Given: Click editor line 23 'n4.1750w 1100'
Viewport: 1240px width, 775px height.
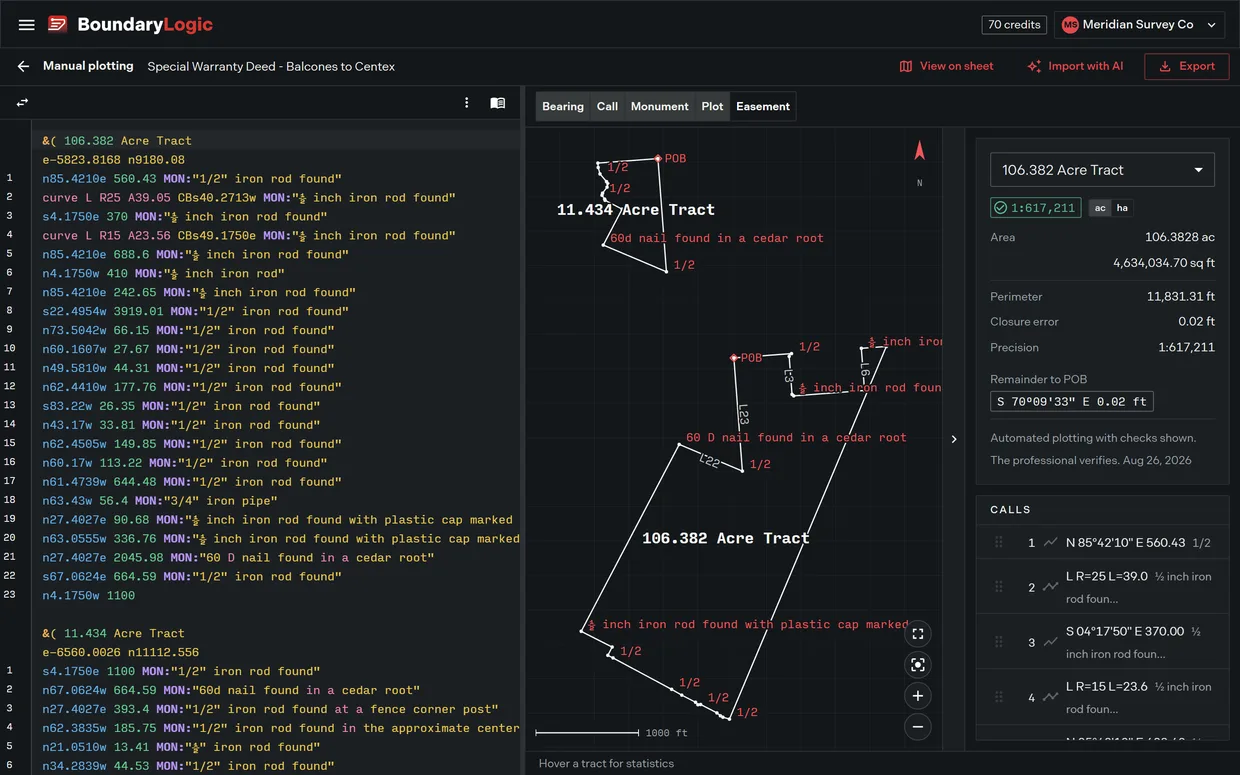Looking at the screenshot, I should 88,595.
